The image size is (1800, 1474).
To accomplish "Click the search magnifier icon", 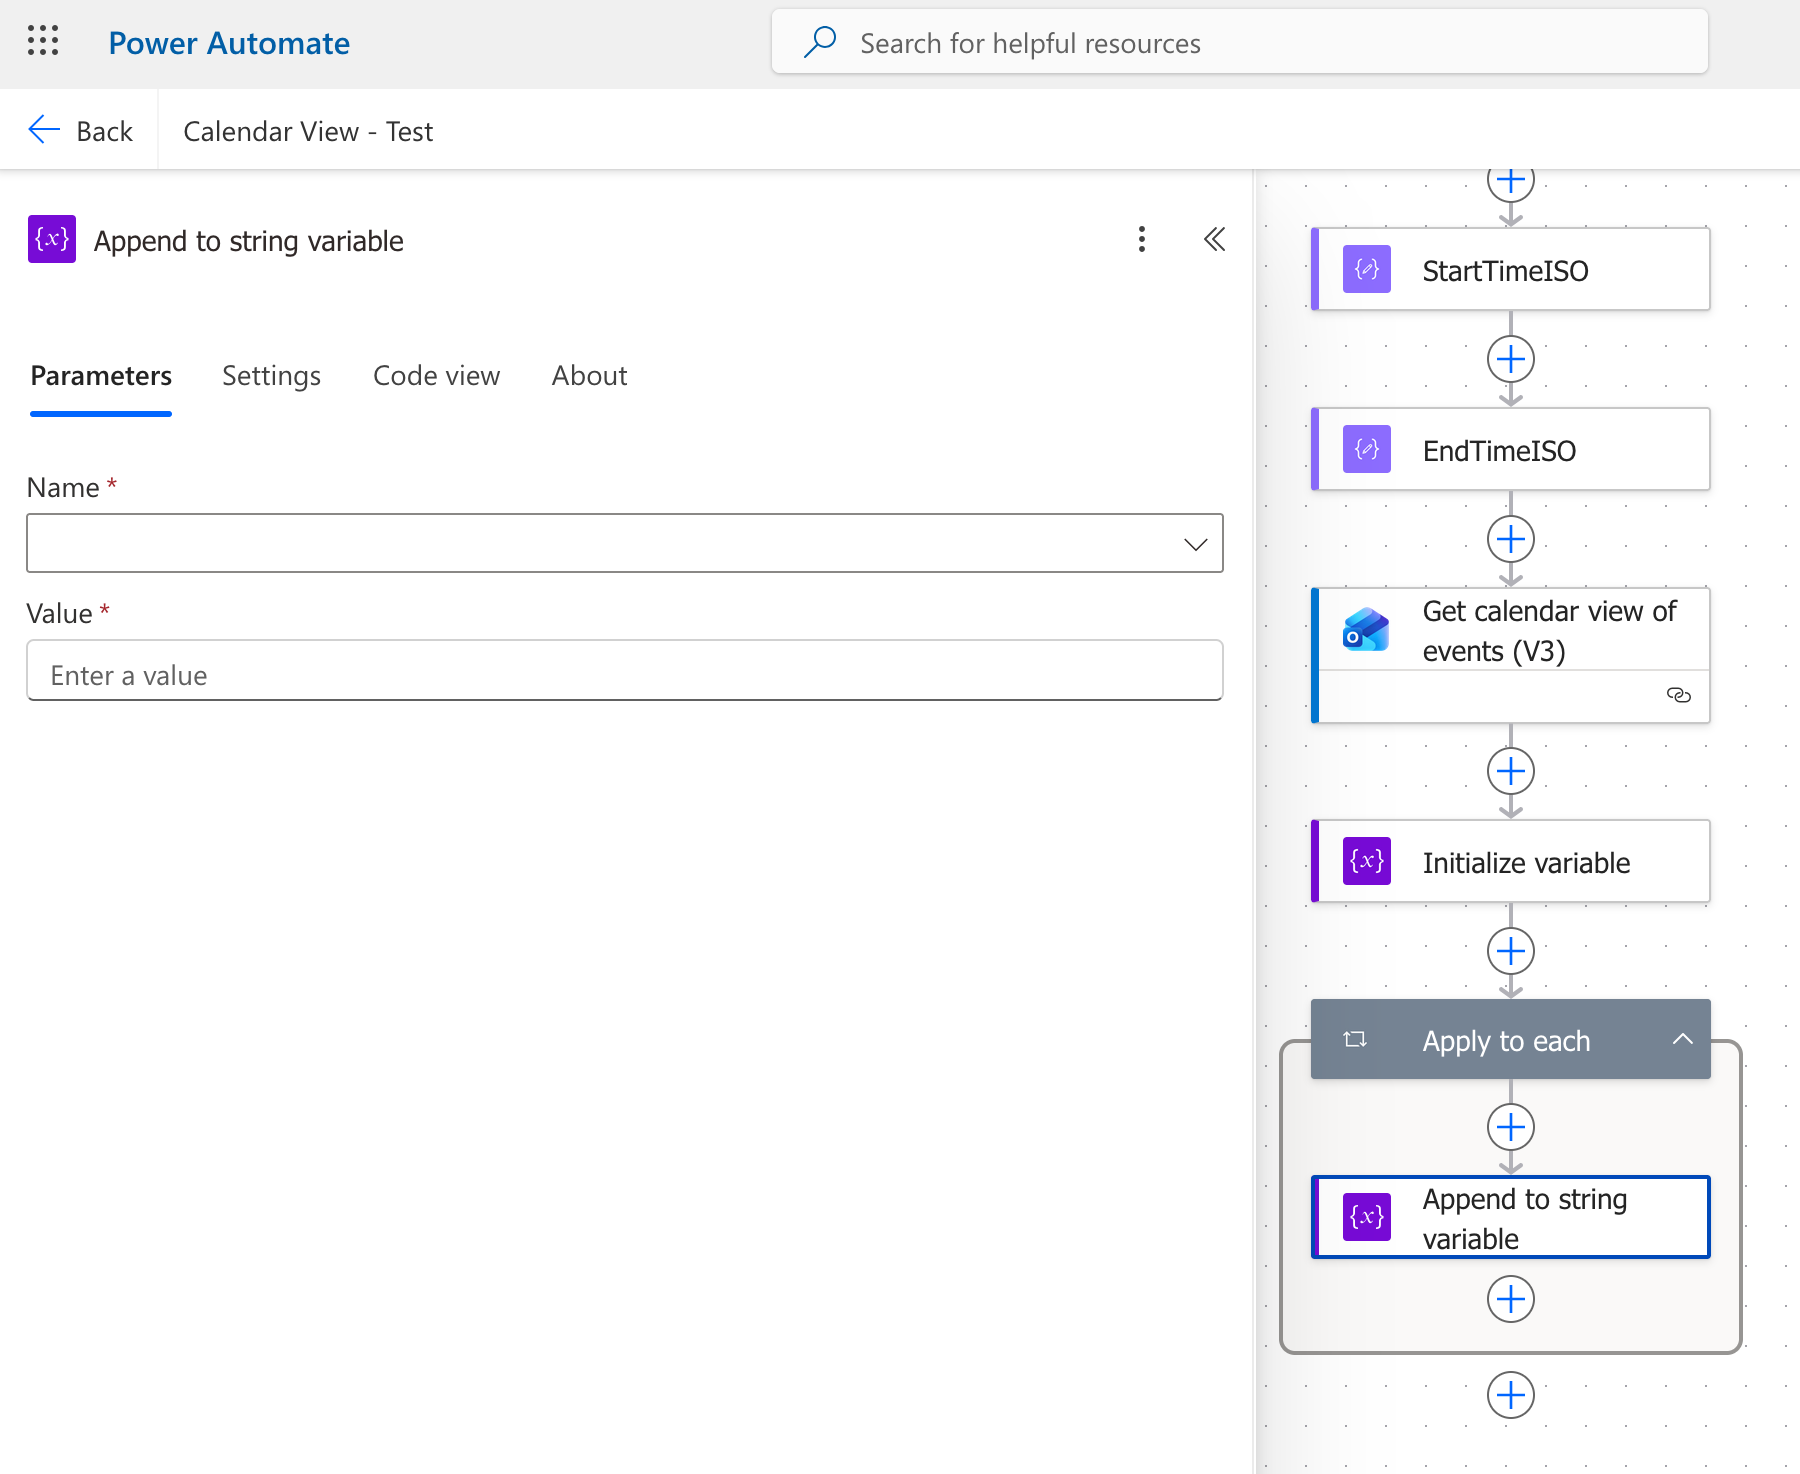I will [x=820, y=42].
